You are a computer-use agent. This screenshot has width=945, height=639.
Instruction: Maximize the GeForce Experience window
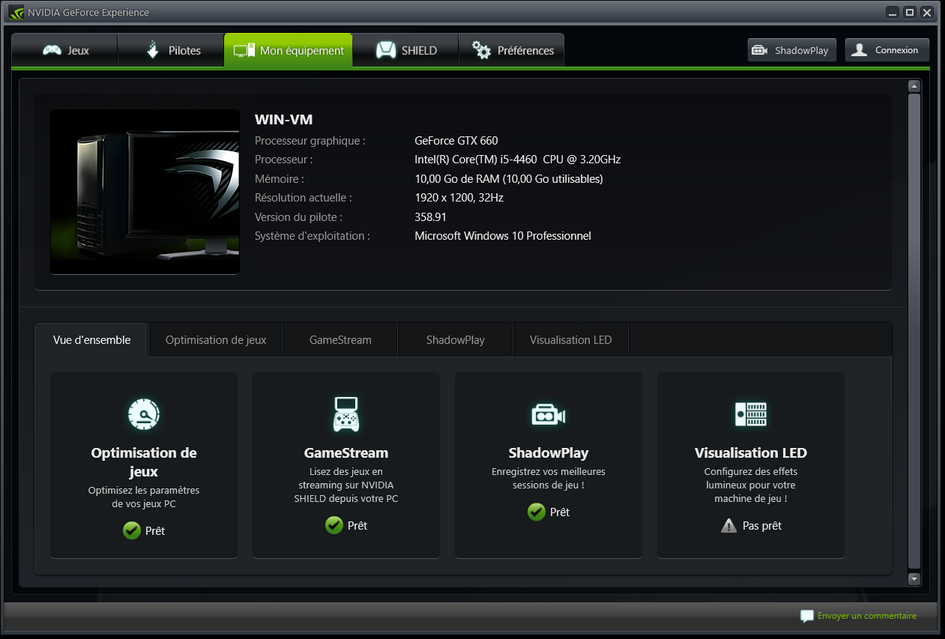pos(909,12)
